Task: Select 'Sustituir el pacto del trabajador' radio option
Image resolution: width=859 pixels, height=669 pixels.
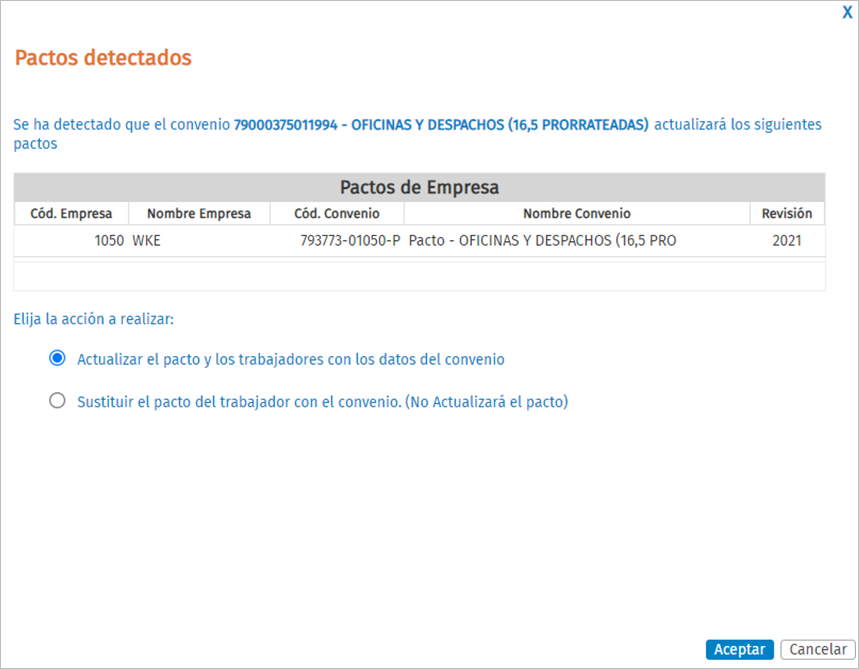Action: tap(58, 401)
